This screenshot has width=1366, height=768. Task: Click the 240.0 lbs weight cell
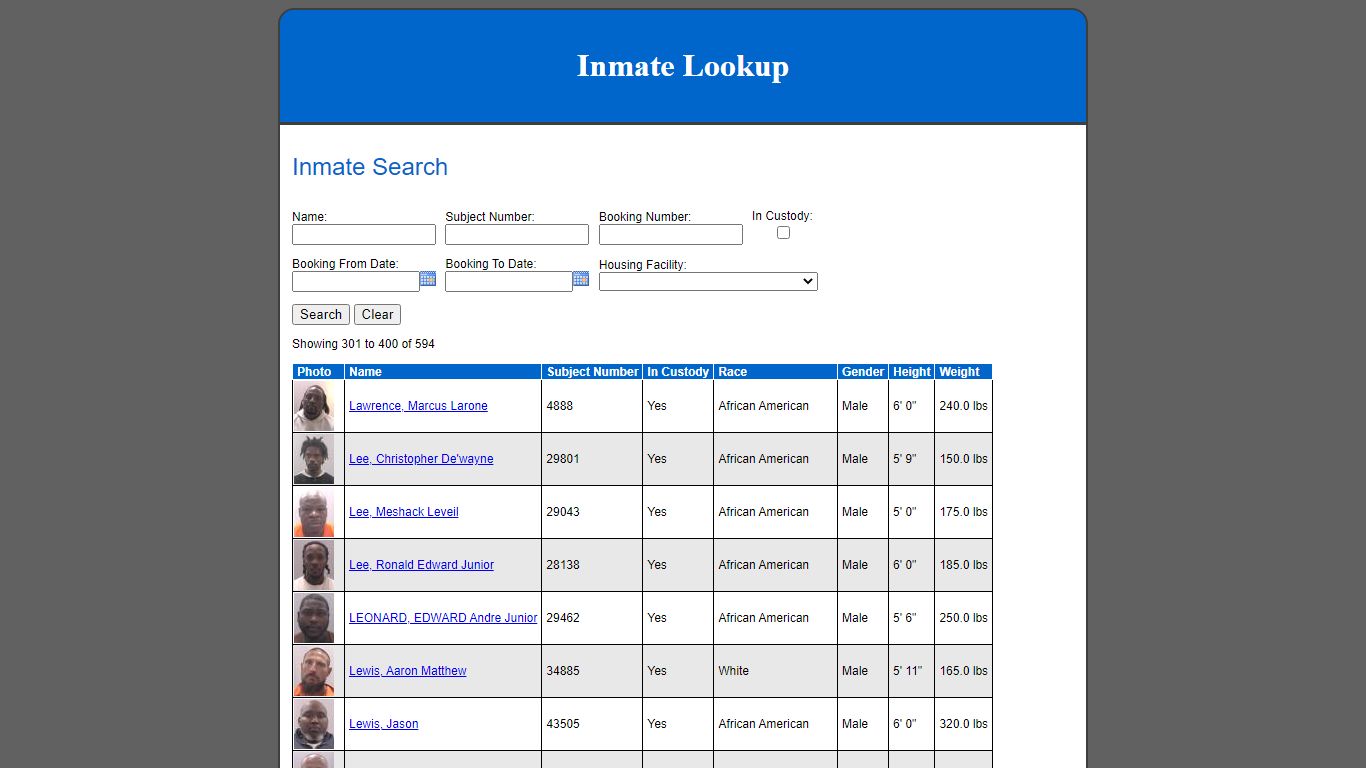pos(963,406)
